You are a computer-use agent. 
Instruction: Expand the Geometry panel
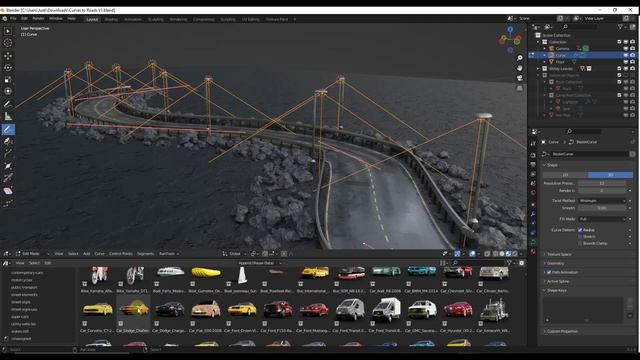tap(555, 264)
